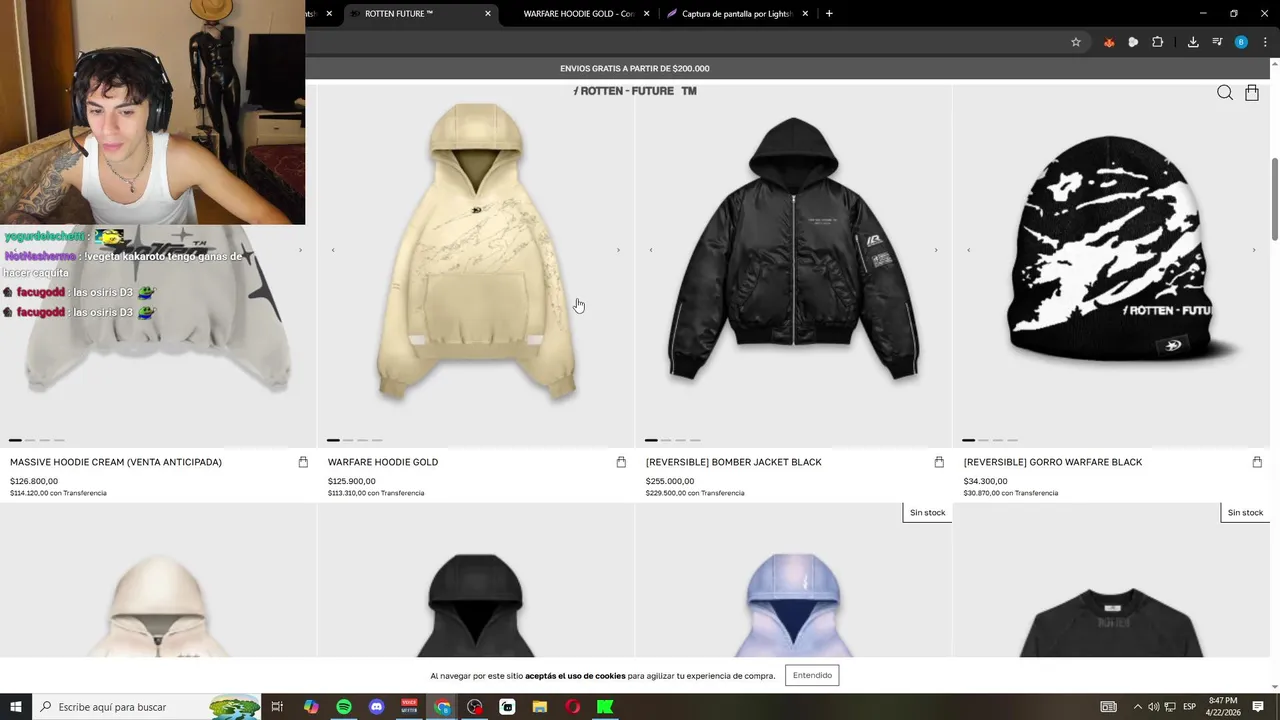Close the Captura de pantalla Lightshot tab
The image size is (1280, 720).
[805, 14]
